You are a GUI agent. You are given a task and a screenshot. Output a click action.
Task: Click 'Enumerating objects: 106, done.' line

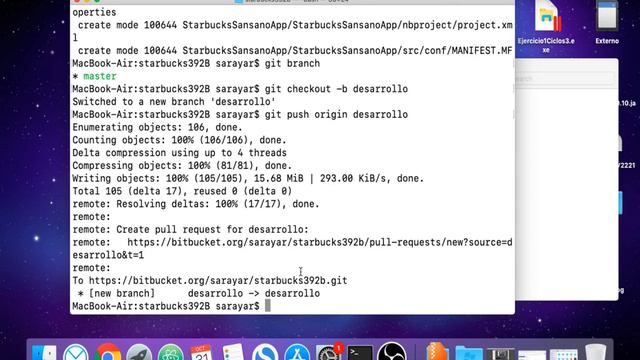pos(157,127)
